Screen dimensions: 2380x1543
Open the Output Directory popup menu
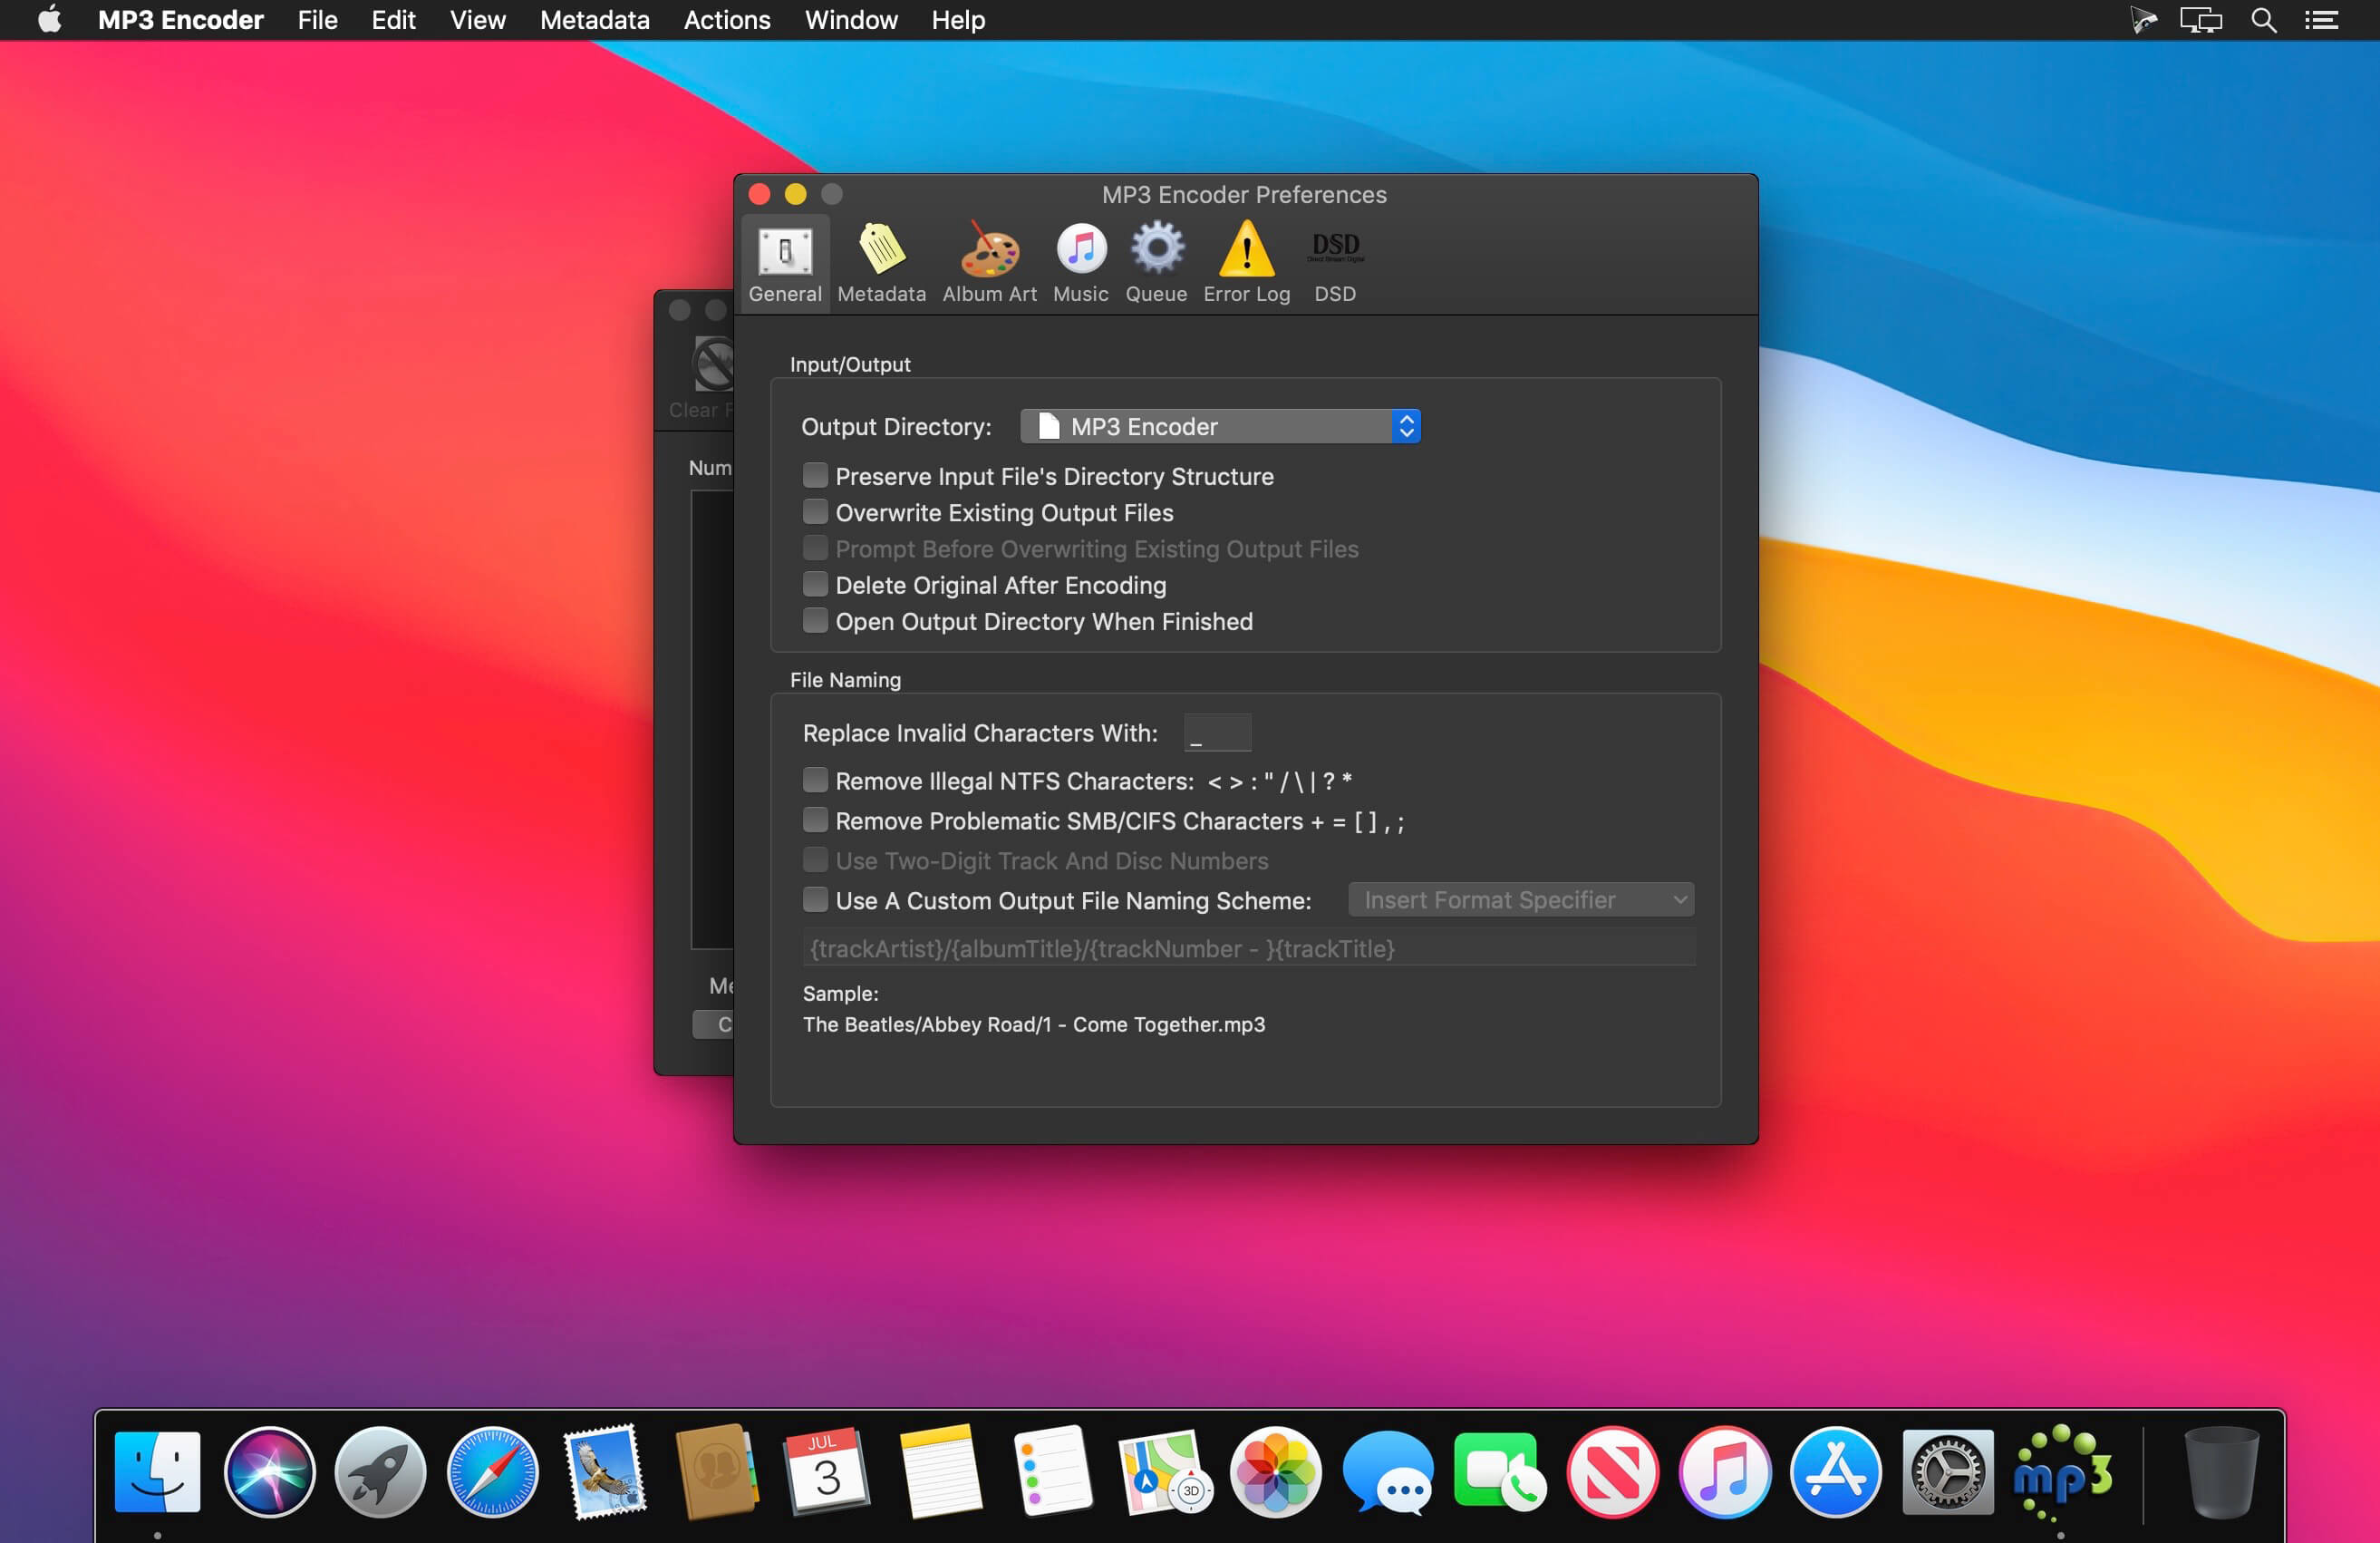point(1220,427)
